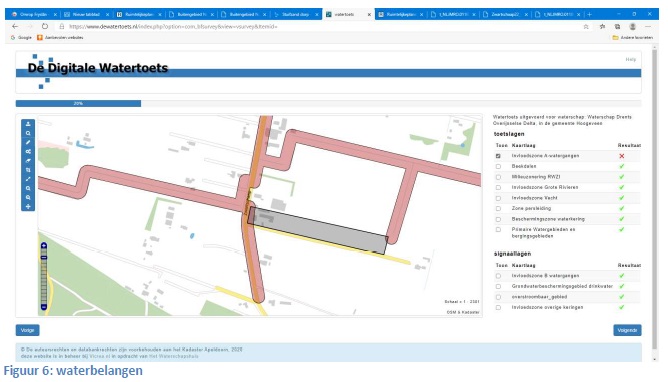
Task: Switch to the Stafland tab
Action: tap(295, 14)
